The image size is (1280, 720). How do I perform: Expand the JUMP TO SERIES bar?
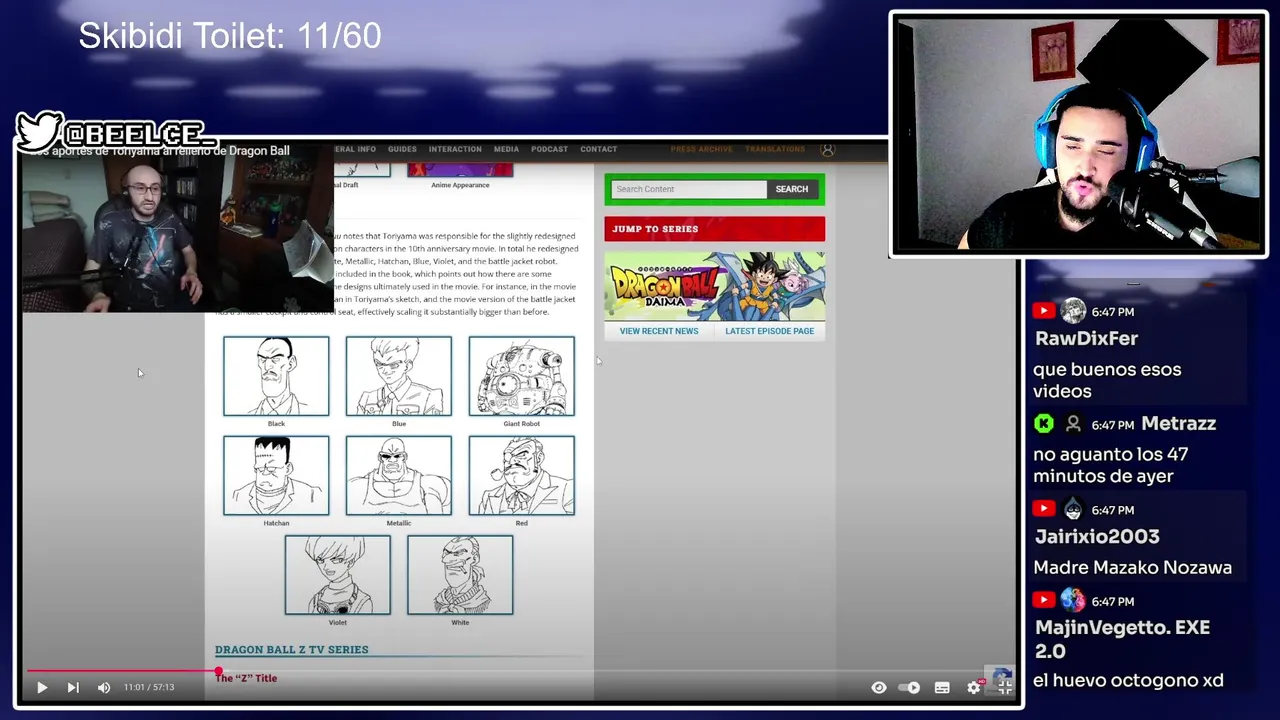point(714,229)
